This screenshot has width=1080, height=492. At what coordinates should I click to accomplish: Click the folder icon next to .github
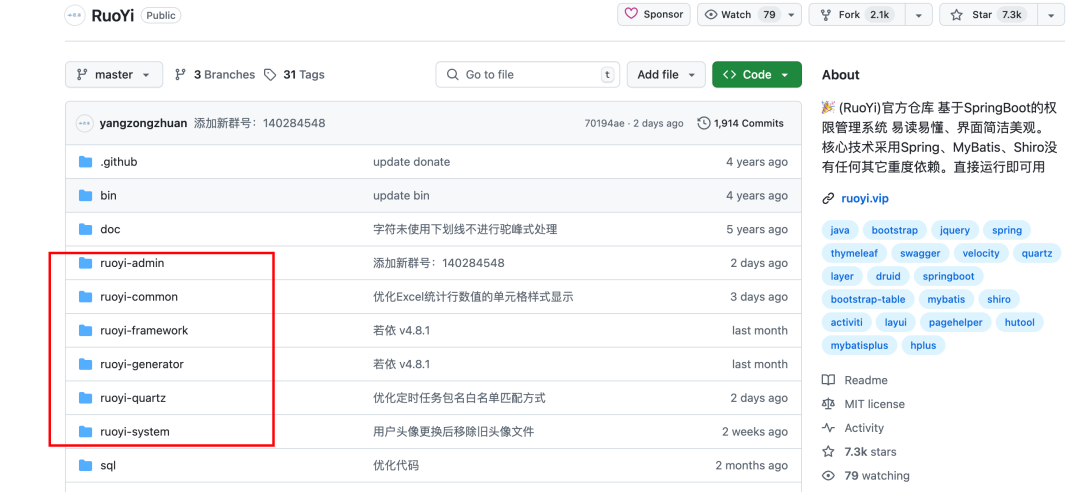(85, 162)
